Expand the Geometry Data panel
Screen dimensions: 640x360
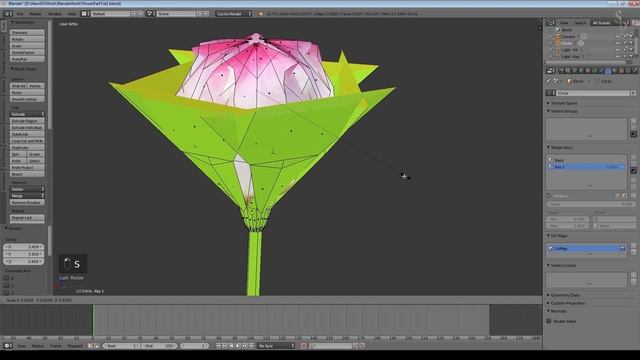[x=564, y=295]
